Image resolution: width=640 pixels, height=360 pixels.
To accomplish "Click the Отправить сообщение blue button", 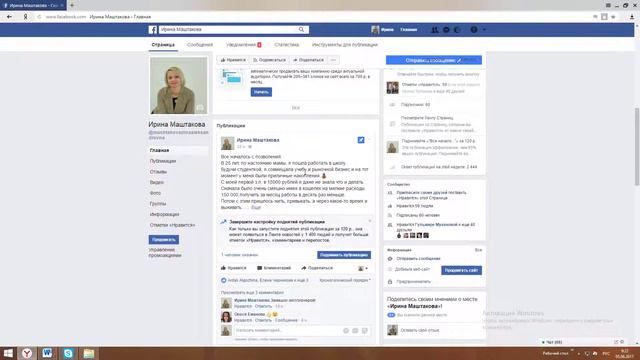I will 434,60.
